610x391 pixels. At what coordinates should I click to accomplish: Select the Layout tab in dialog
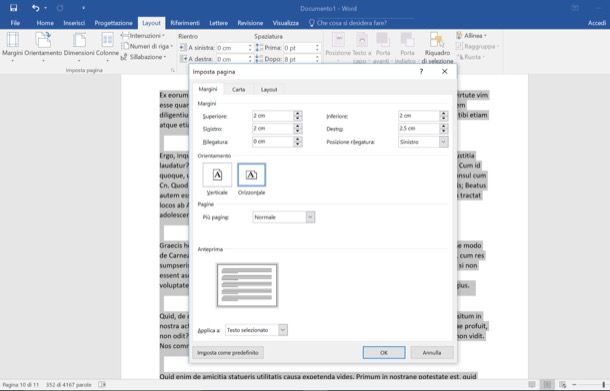pos(269,89)
